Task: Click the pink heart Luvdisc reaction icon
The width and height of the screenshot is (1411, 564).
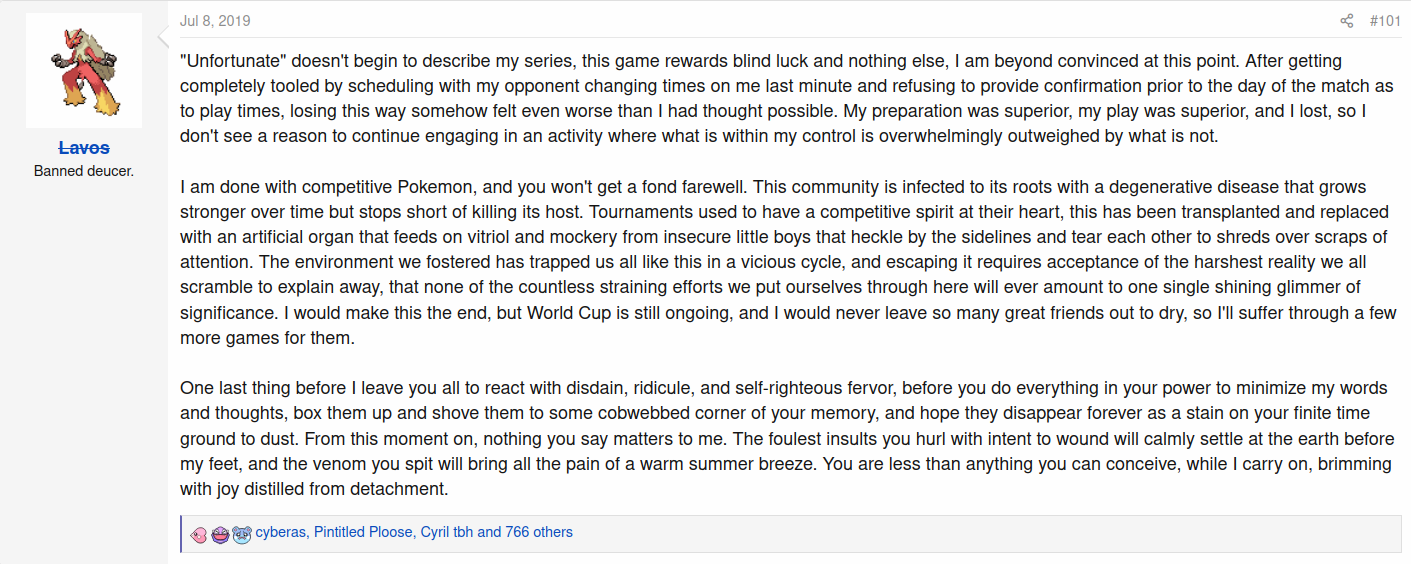Action: click(198, 534)
